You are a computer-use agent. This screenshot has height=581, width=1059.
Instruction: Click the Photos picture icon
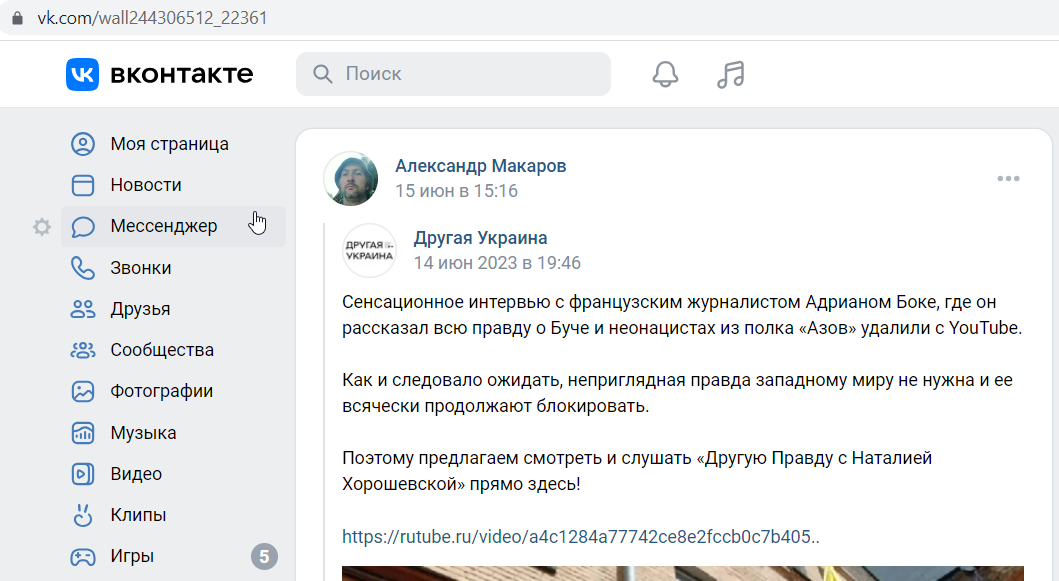(83, 391)
